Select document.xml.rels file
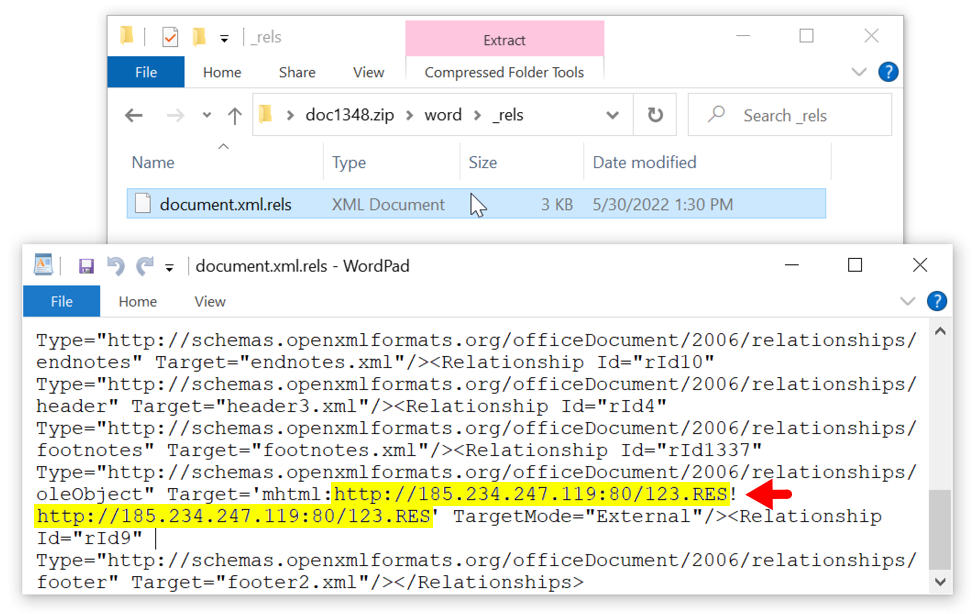Viewport: 975px width, 614px height. pos(476,204)
